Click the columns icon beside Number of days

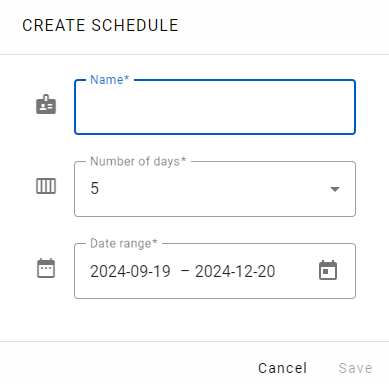46,186
